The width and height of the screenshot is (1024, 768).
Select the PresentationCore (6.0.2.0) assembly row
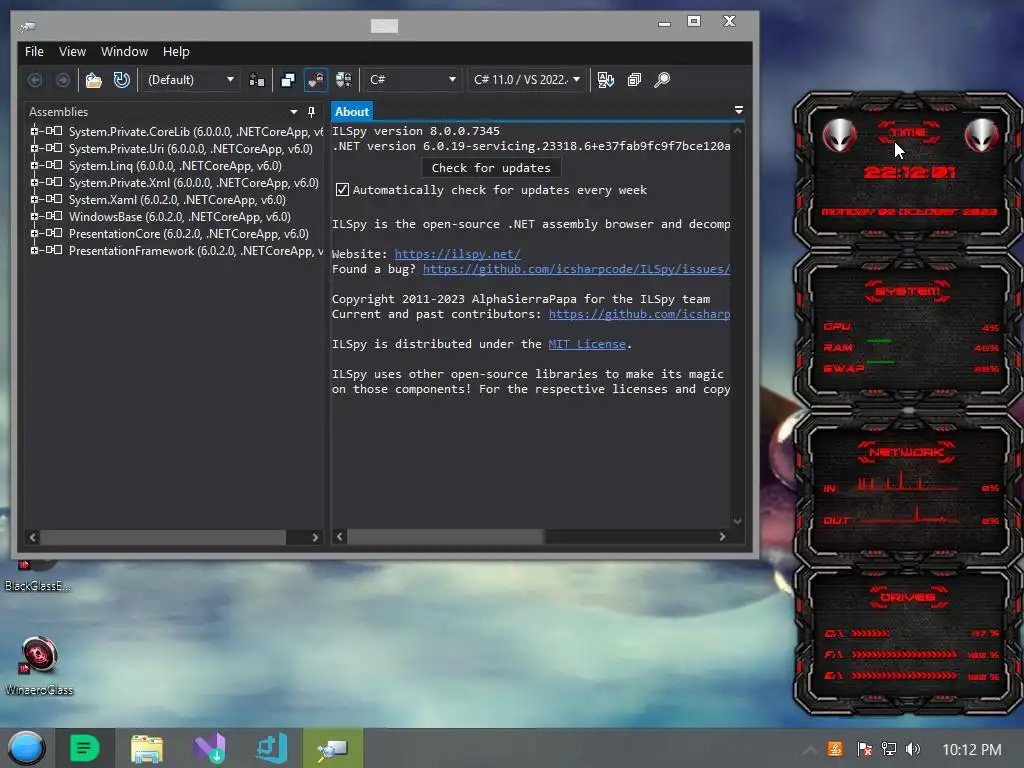point(189,234)
